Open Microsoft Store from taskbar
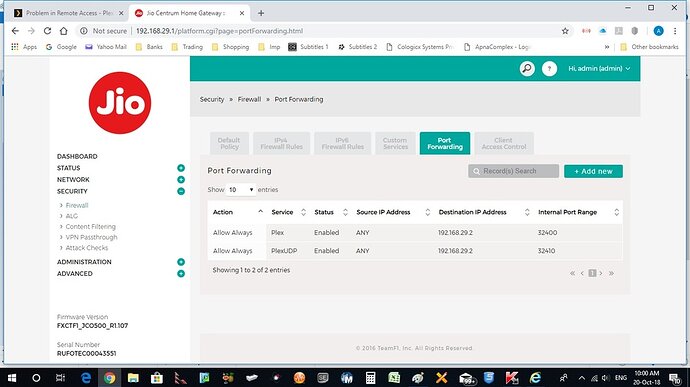Image resolution: width=690 pixels, height=387 pixels. [157, 378]
